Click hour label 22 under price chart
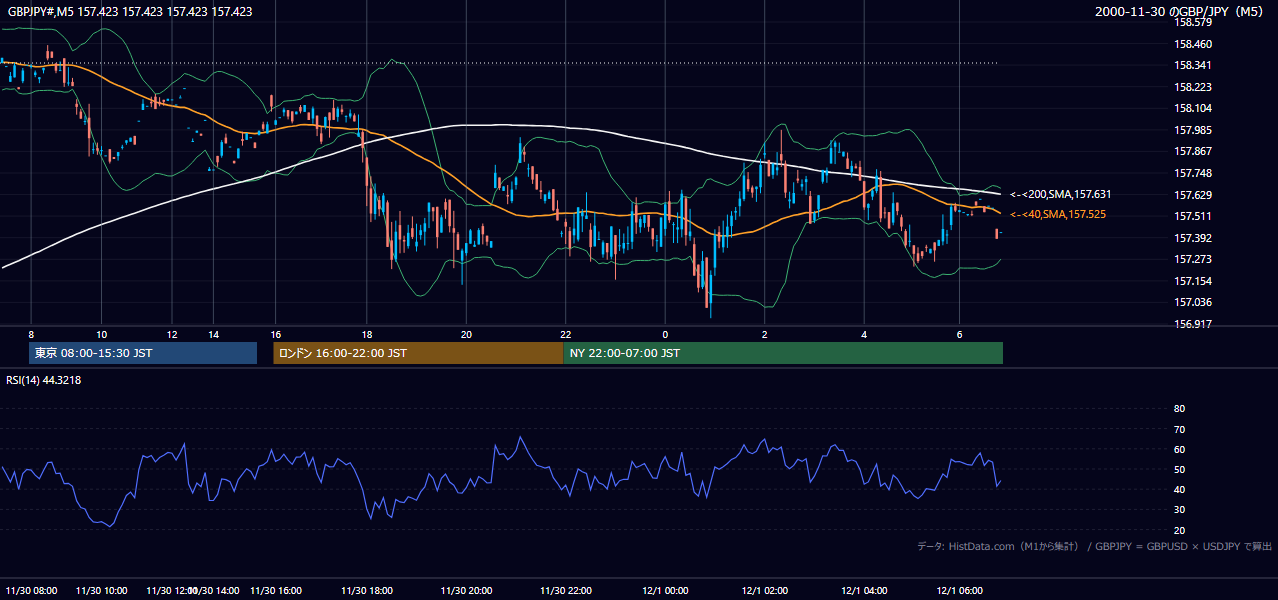1278x600 pixels. coord(566,335)
